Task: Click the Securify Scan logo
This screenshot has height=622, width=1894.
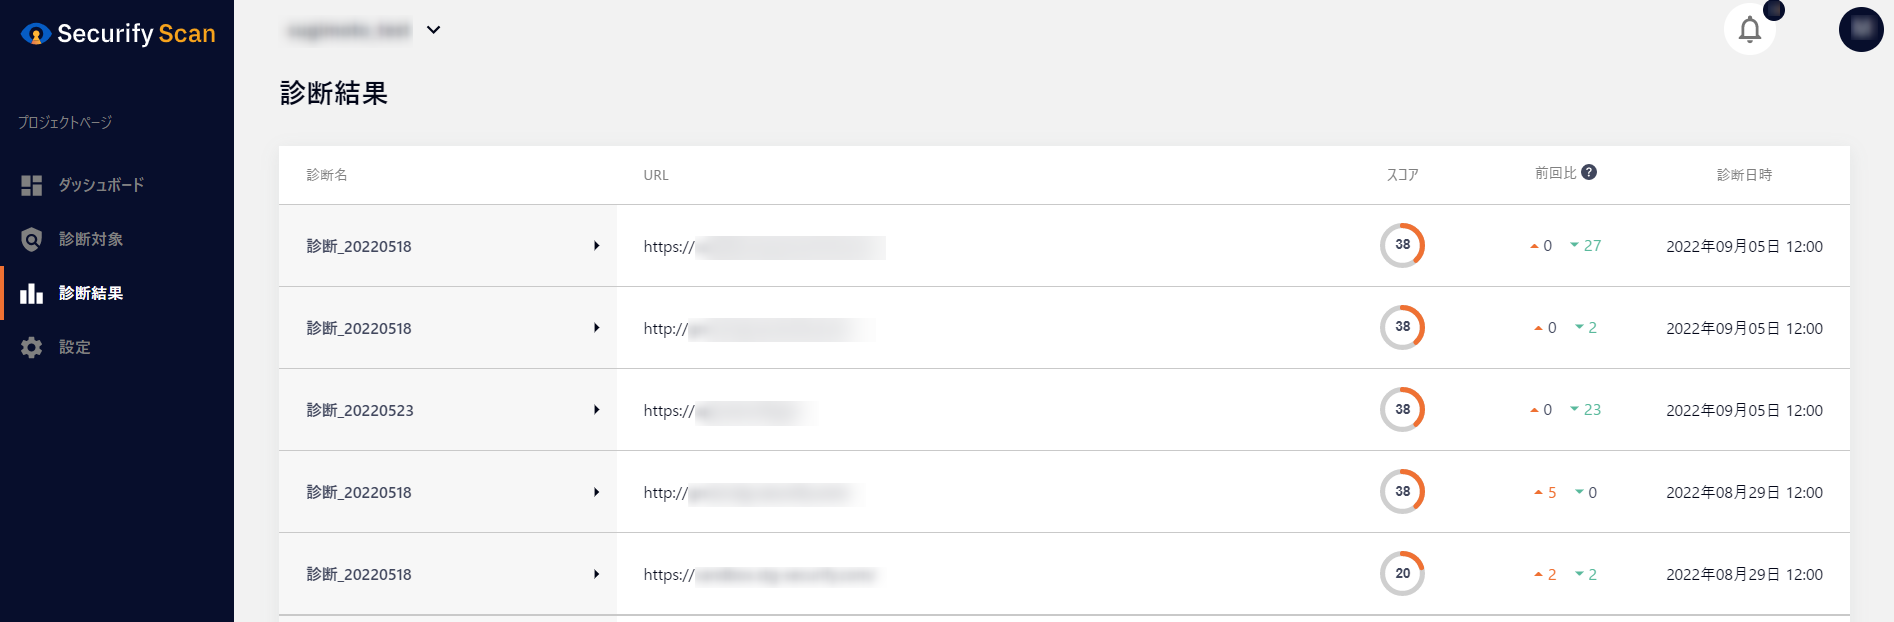Action: pos(118,34)
